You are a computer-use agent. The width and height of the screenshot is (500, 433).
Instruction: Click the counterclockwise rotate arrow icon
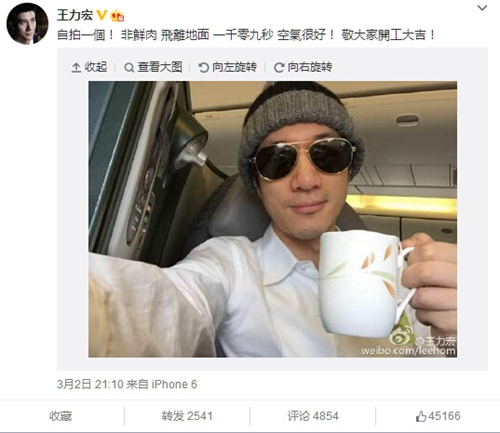[x=203, y=68]
